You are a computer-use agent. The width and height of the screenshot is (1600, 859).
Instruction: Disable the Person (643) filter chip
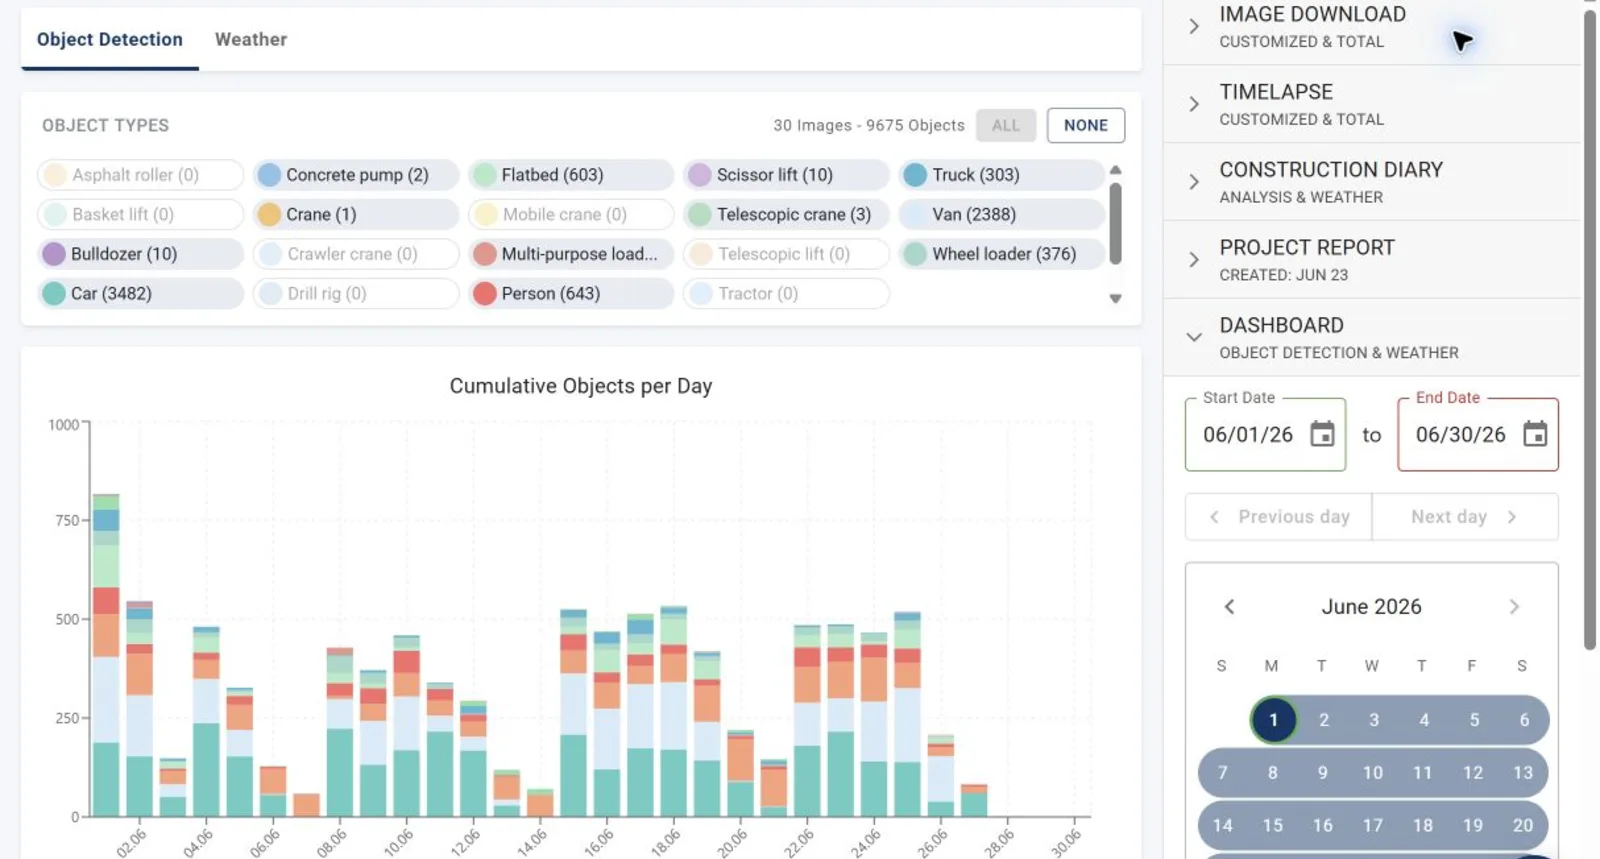click(571, 293)
